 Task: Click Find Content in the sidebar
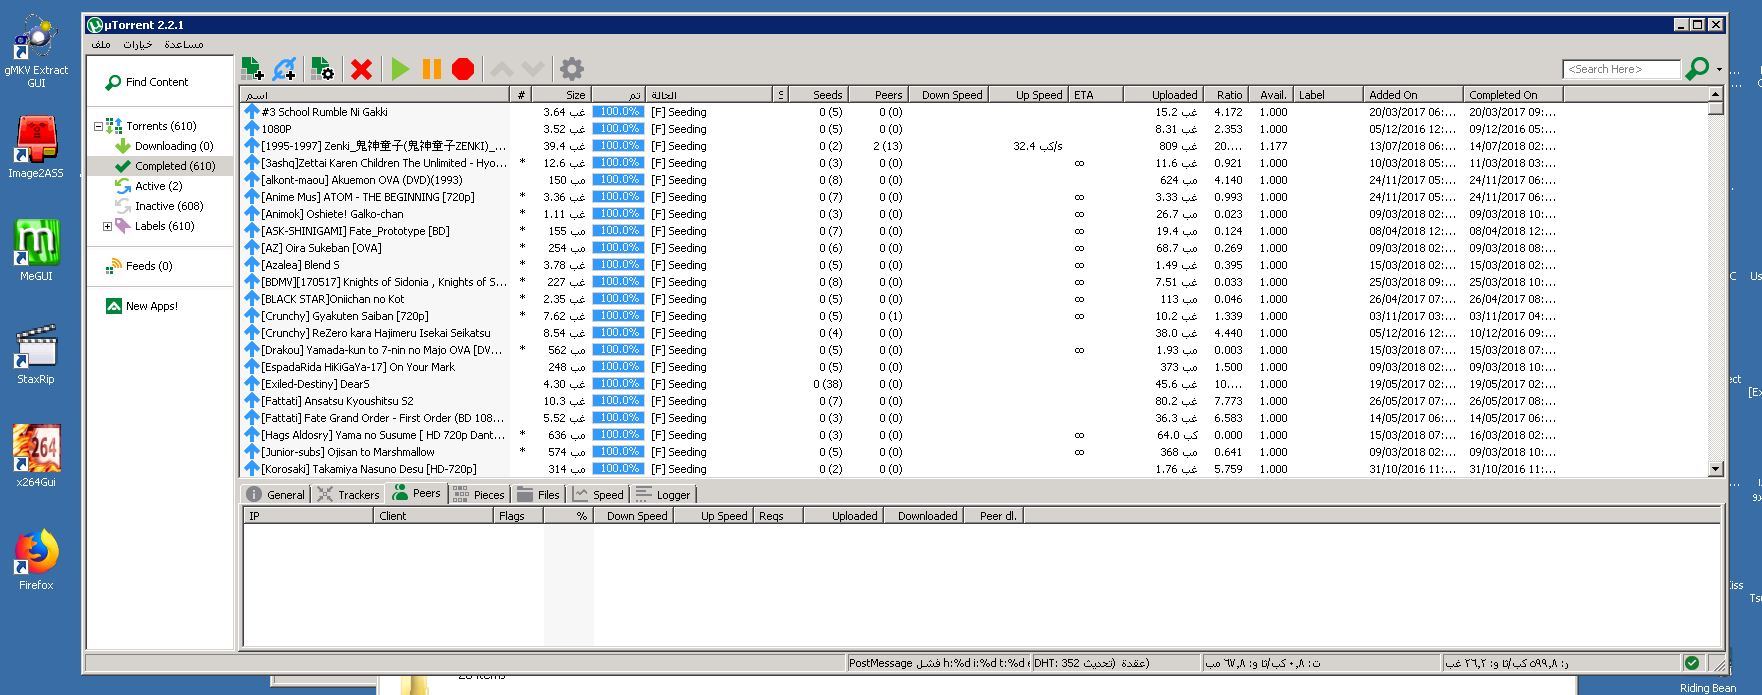(156, 83)
